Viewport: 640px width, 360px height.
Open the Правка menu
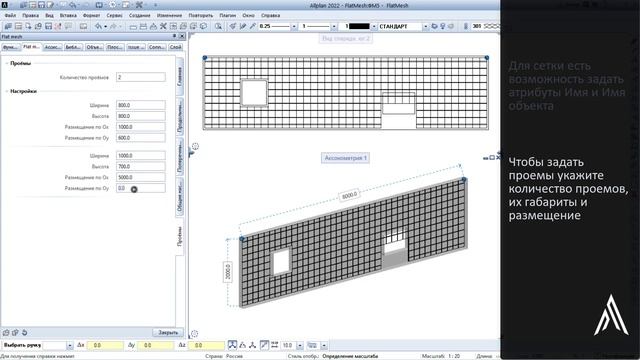(31, 16)
